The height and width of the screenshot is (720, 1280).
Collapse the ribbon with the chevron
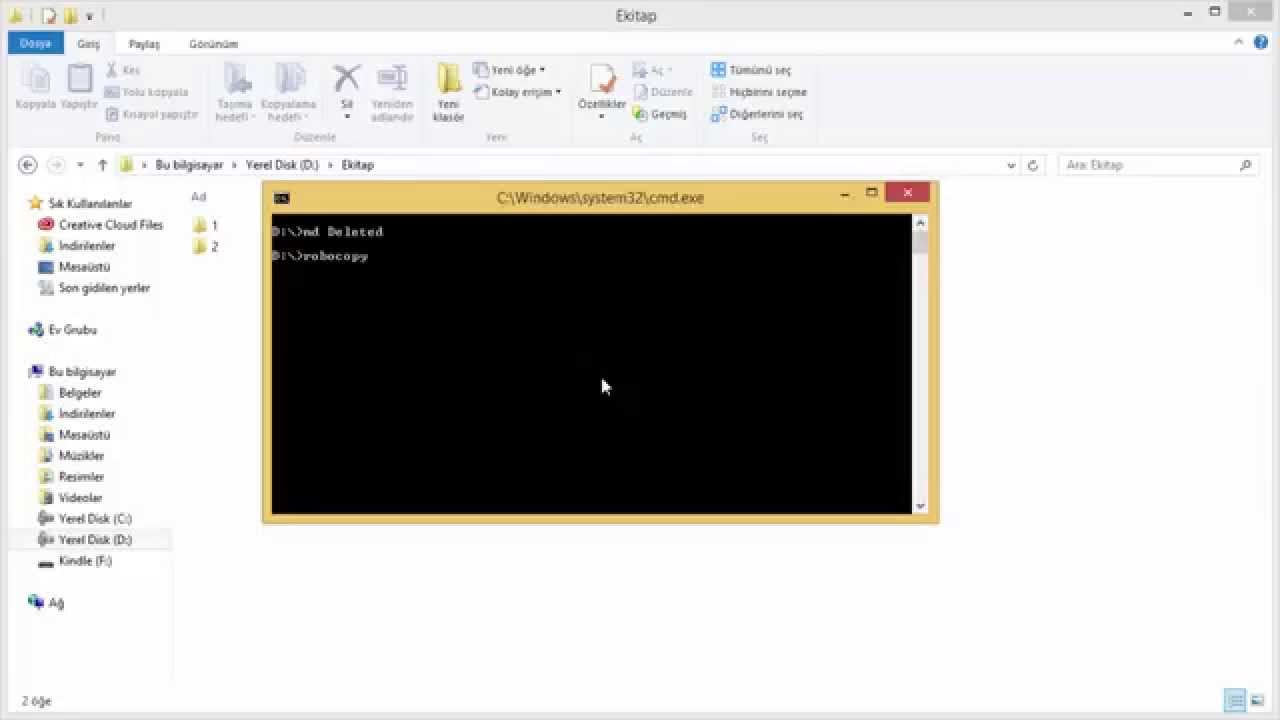pyautogui.click(x=1238, y=43)
